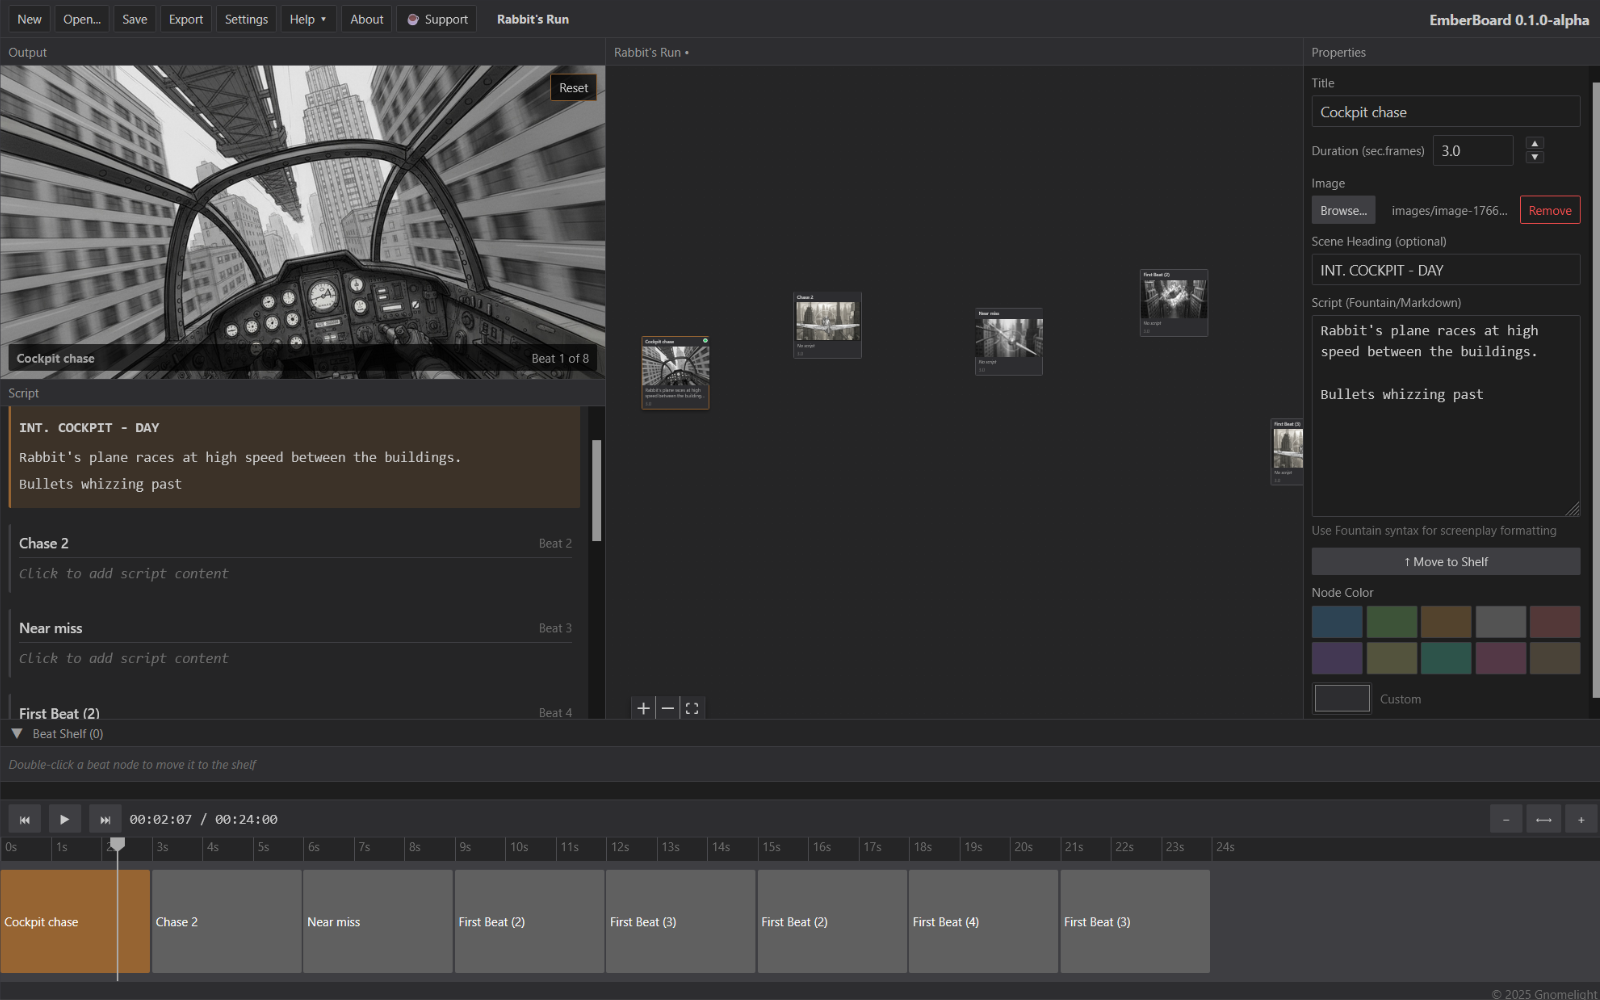Open the Settings menu item
The width and height of the screenshot is (1600, 1000).
246,18
